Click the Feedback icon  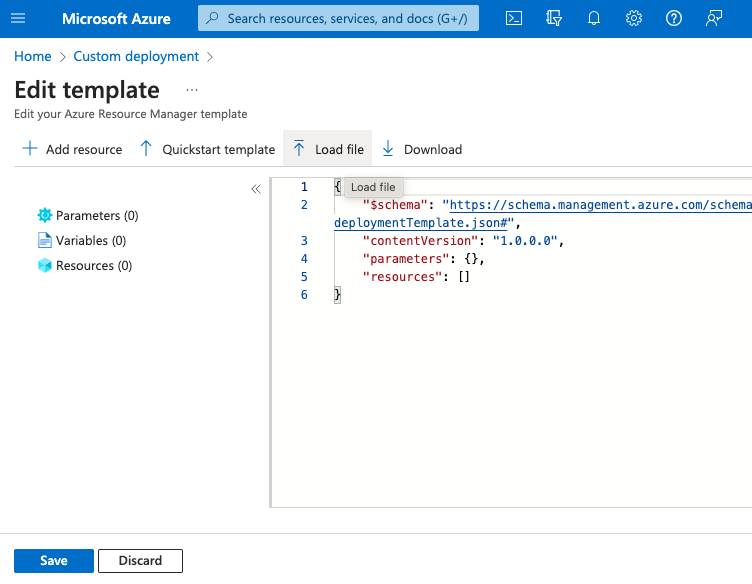tap(713, 18)
